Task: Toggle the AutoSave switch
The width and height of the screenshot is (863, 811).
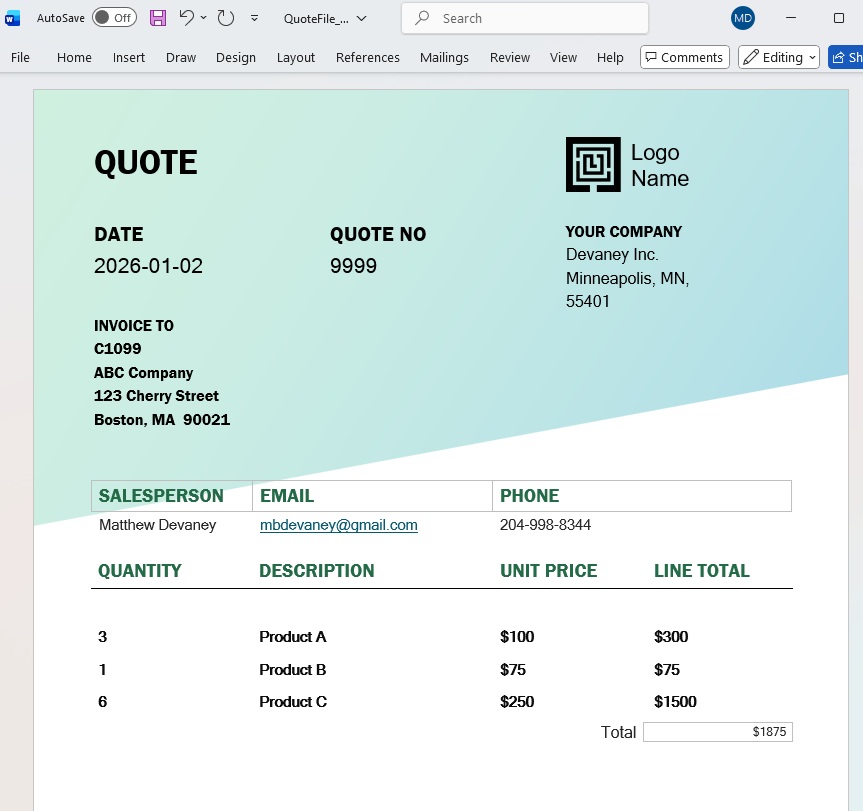Action: (x=114, y=18)
